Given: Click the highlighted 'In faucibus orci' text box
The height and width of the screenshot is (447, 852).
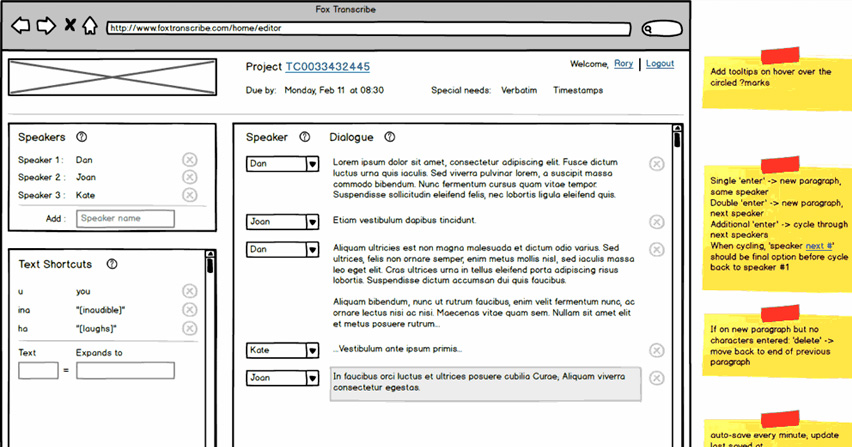Looking at the screenshot, I should [x=485, y=384].
